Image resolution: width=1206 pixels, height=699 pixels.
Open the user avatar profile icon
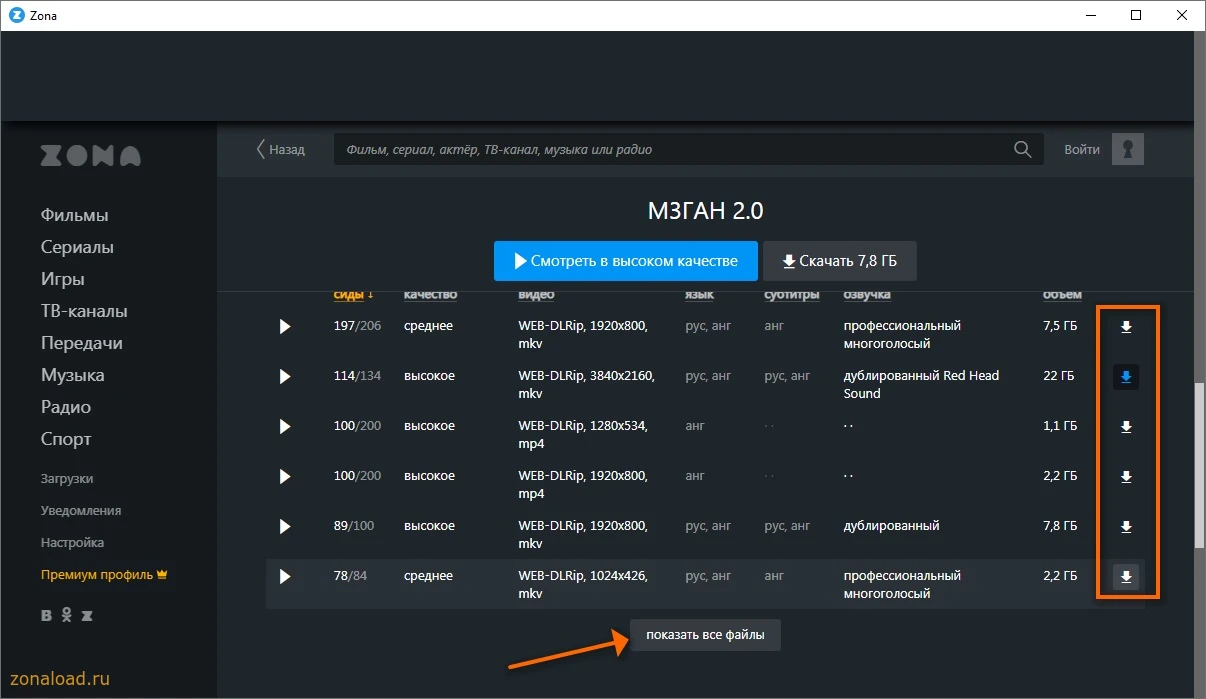coord(1128,149)
